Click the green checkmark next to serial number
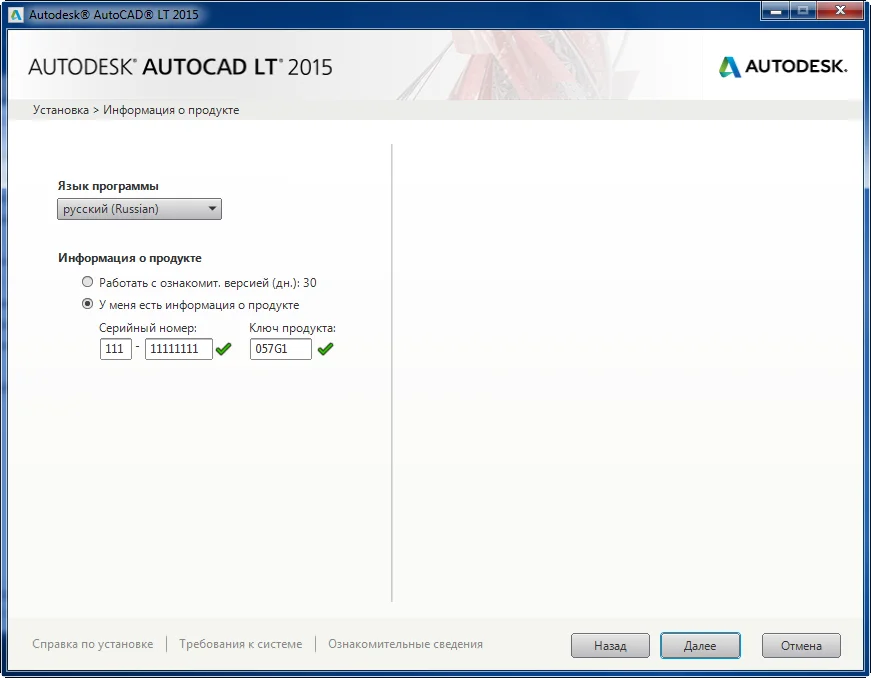The height and width of the screenshot is (678, 871). pyautogui.click(x=223, y=349)
